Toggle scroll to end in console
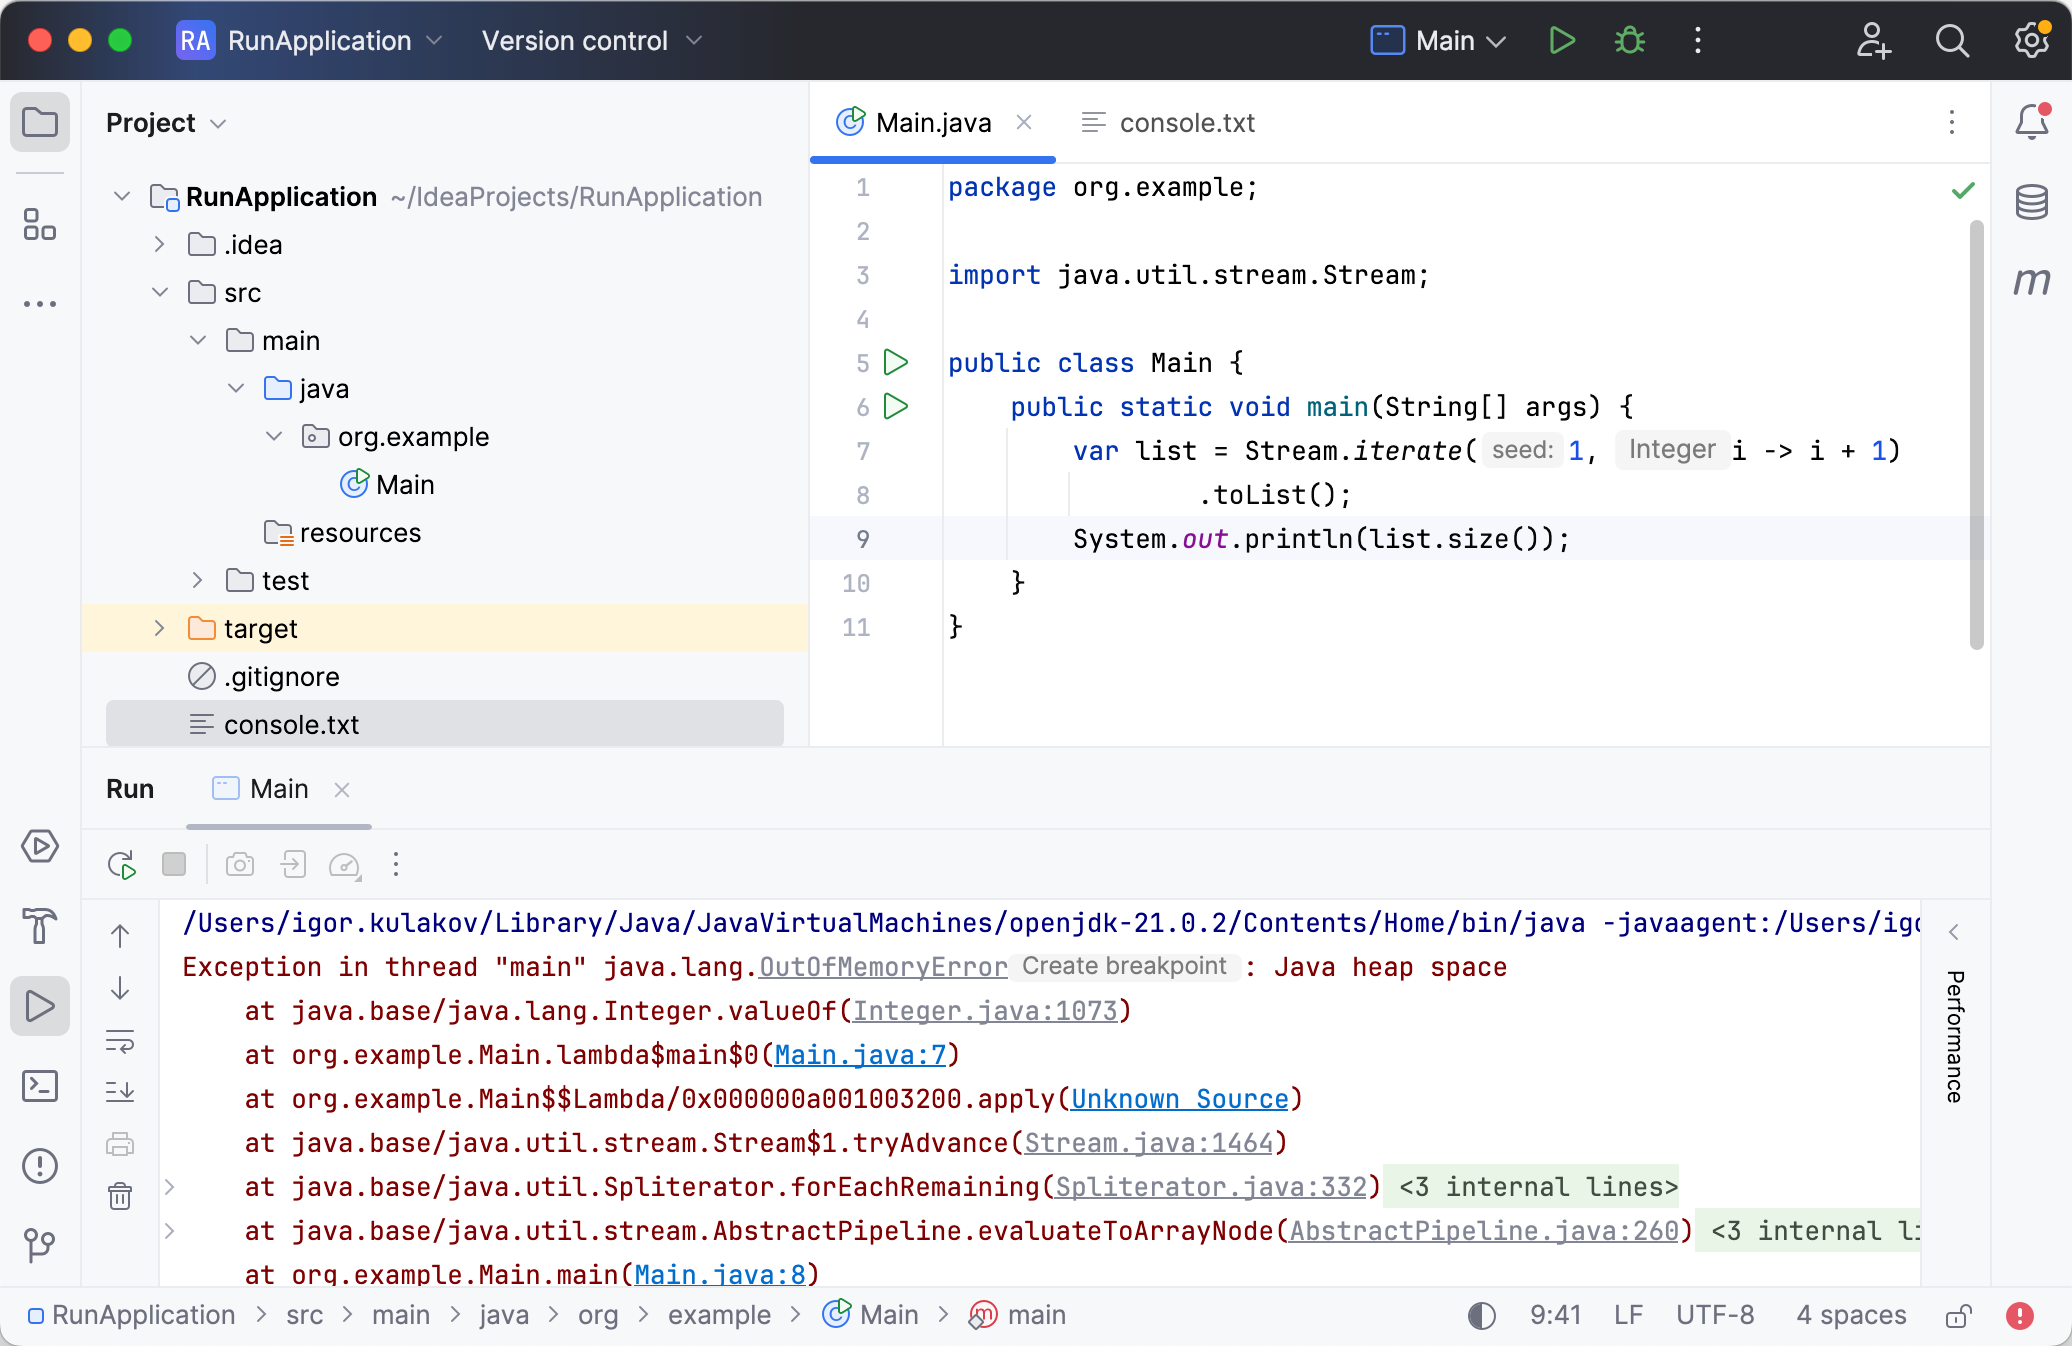Viewport: 2072px width, 1346px height. [120, 1091]
